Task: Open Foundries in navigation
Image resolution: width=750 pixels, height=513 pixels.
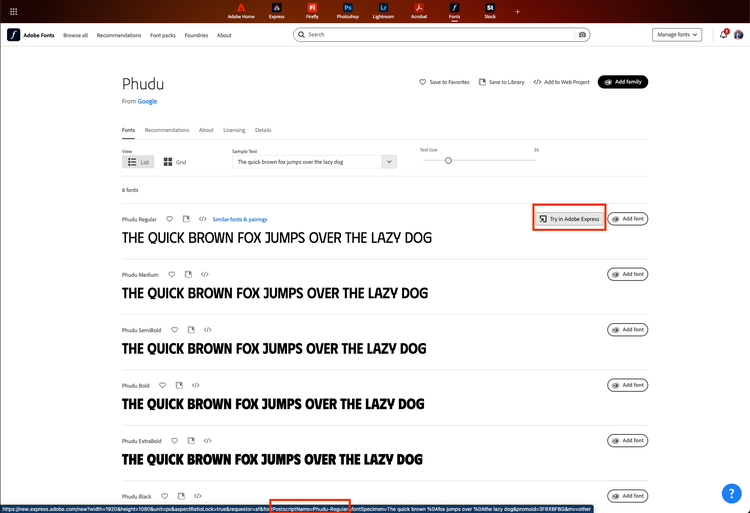Action: pos(196,35)
